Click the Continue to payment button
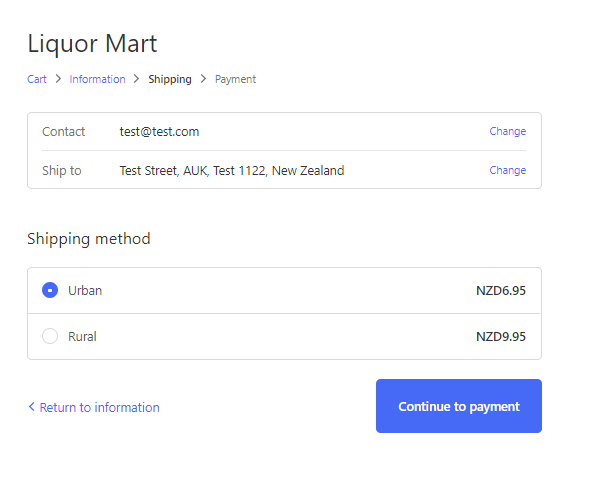This screenshot has width=593, height=502. click(x=459, y=406)
